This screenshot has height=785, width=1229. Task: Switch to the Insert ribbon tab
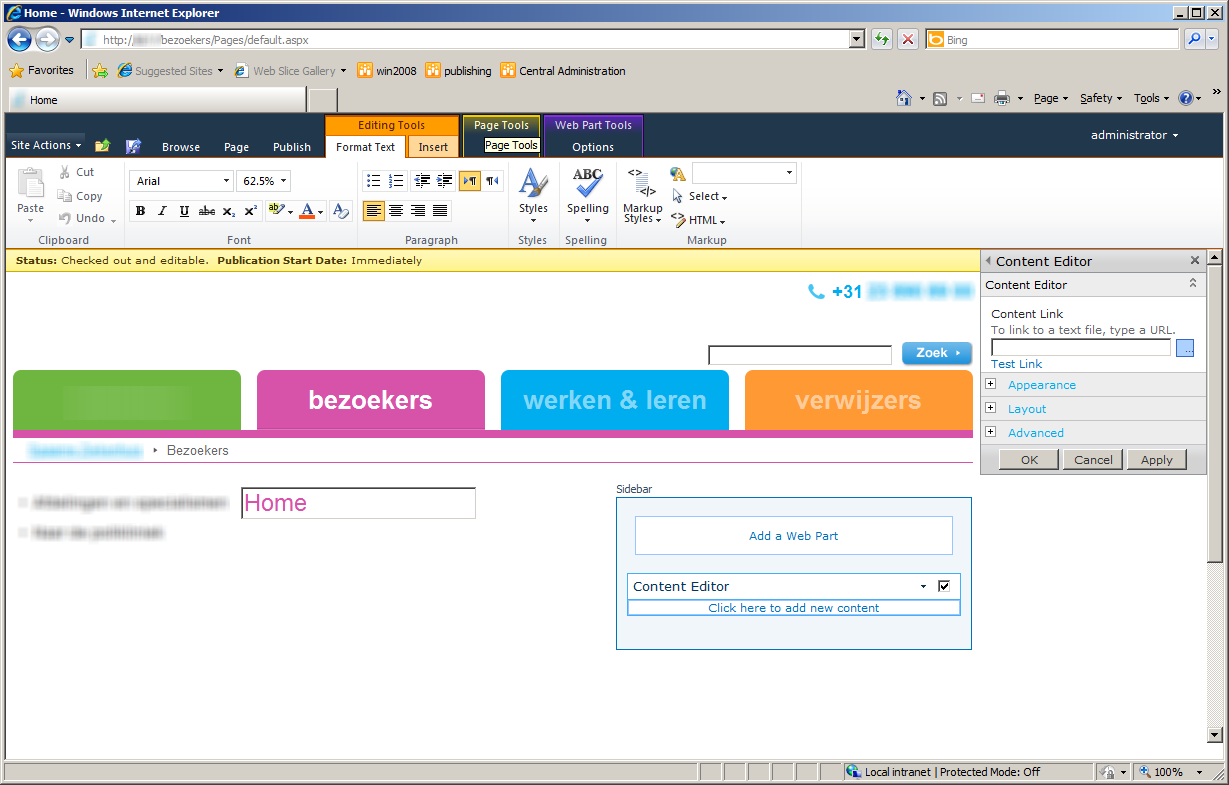(433, 147)
